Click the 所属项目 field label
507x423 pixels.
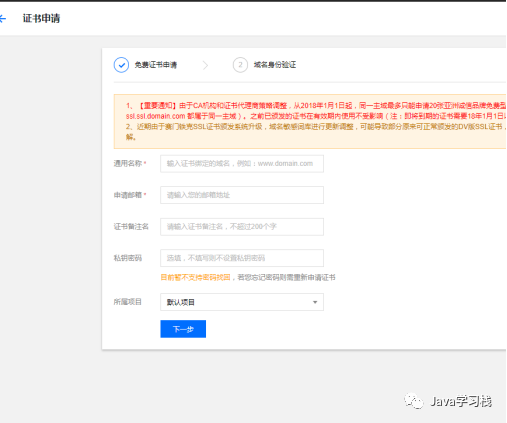(128, 302)
